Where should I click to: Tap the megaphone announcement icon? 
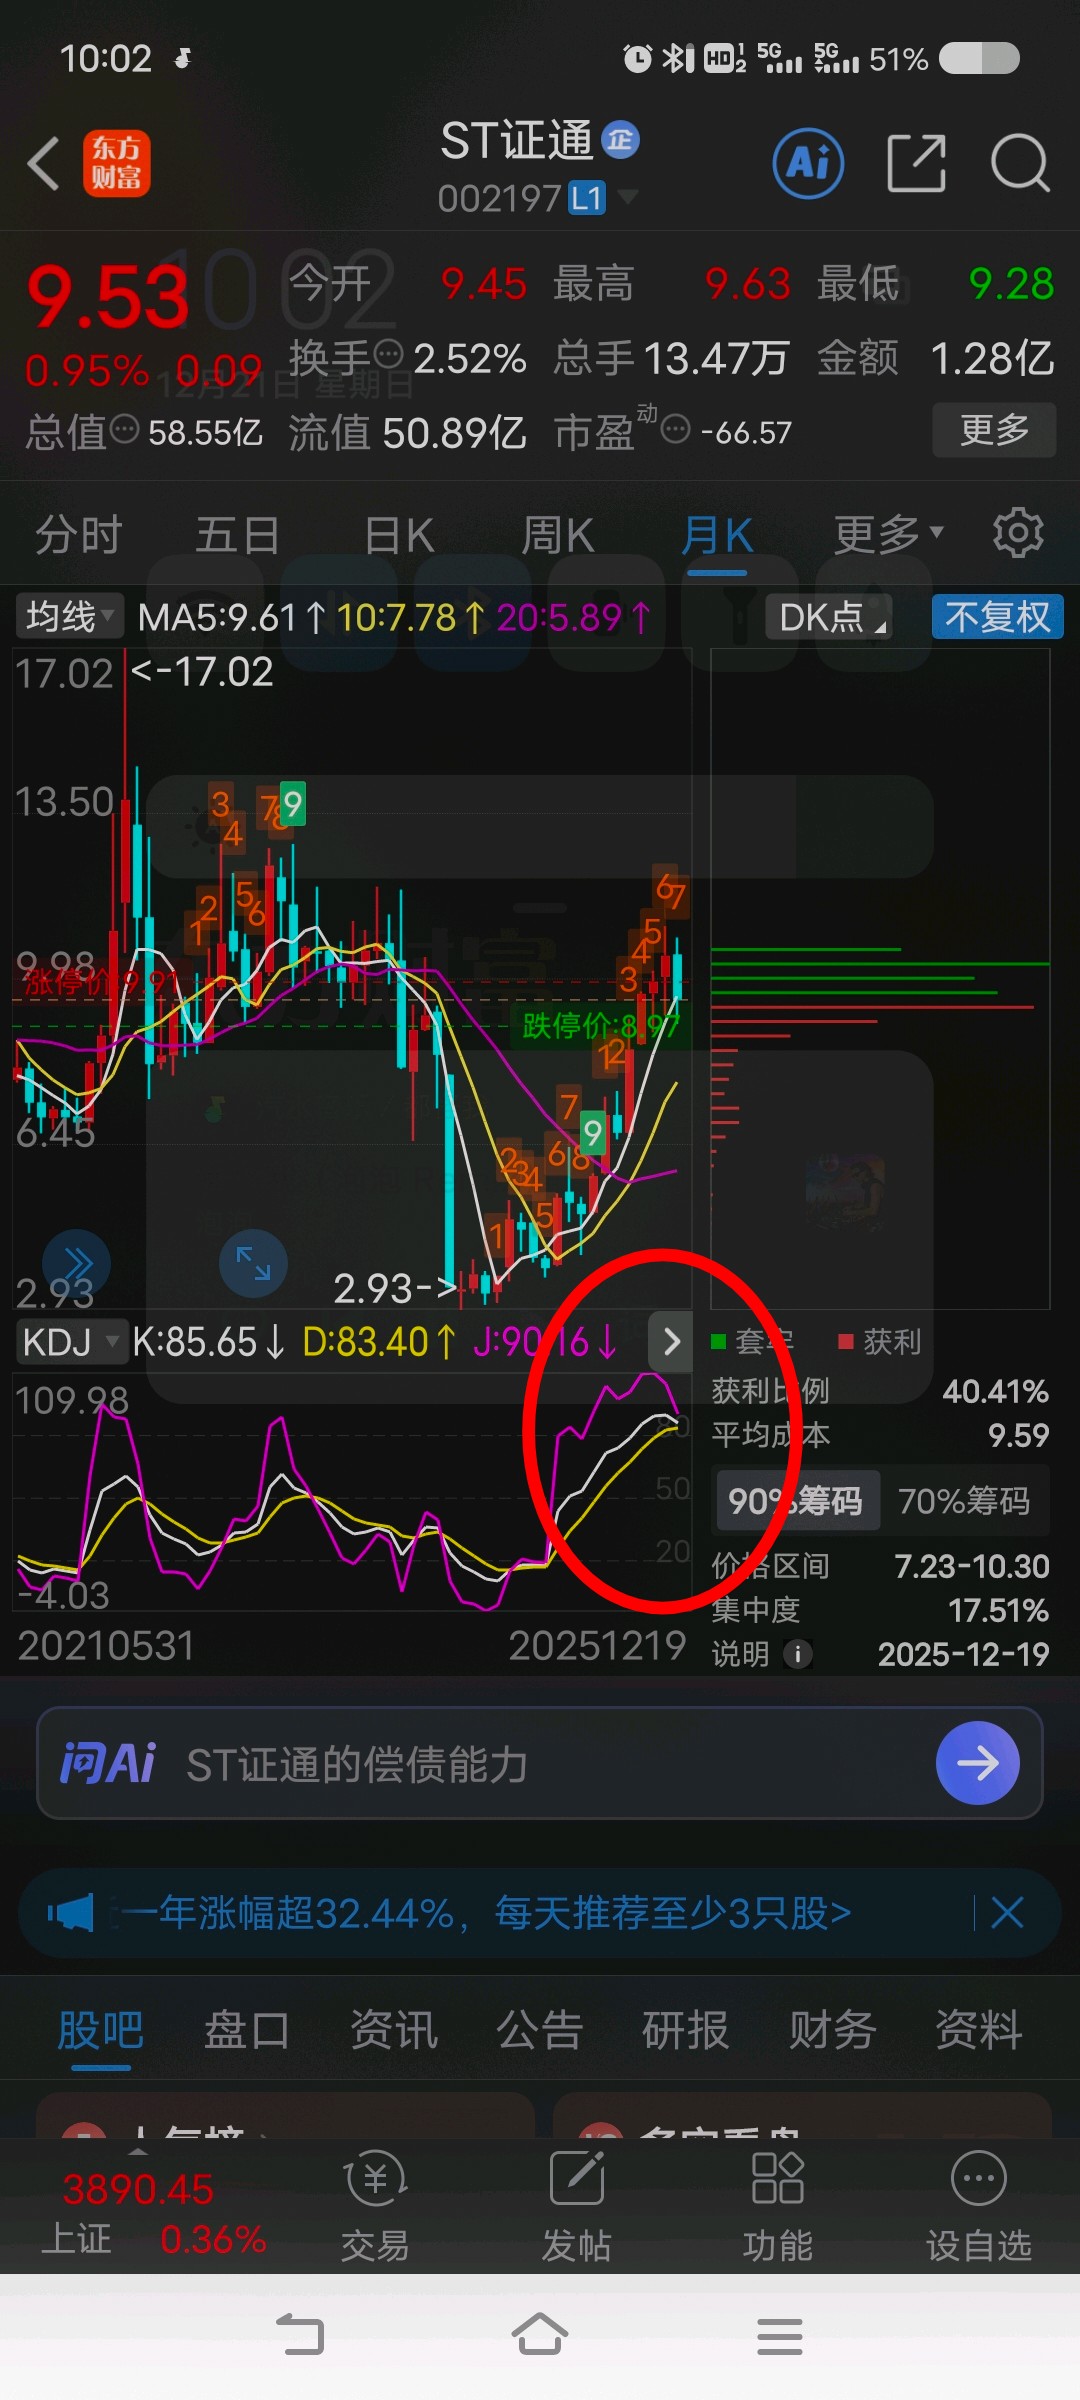click(70, 1913)
